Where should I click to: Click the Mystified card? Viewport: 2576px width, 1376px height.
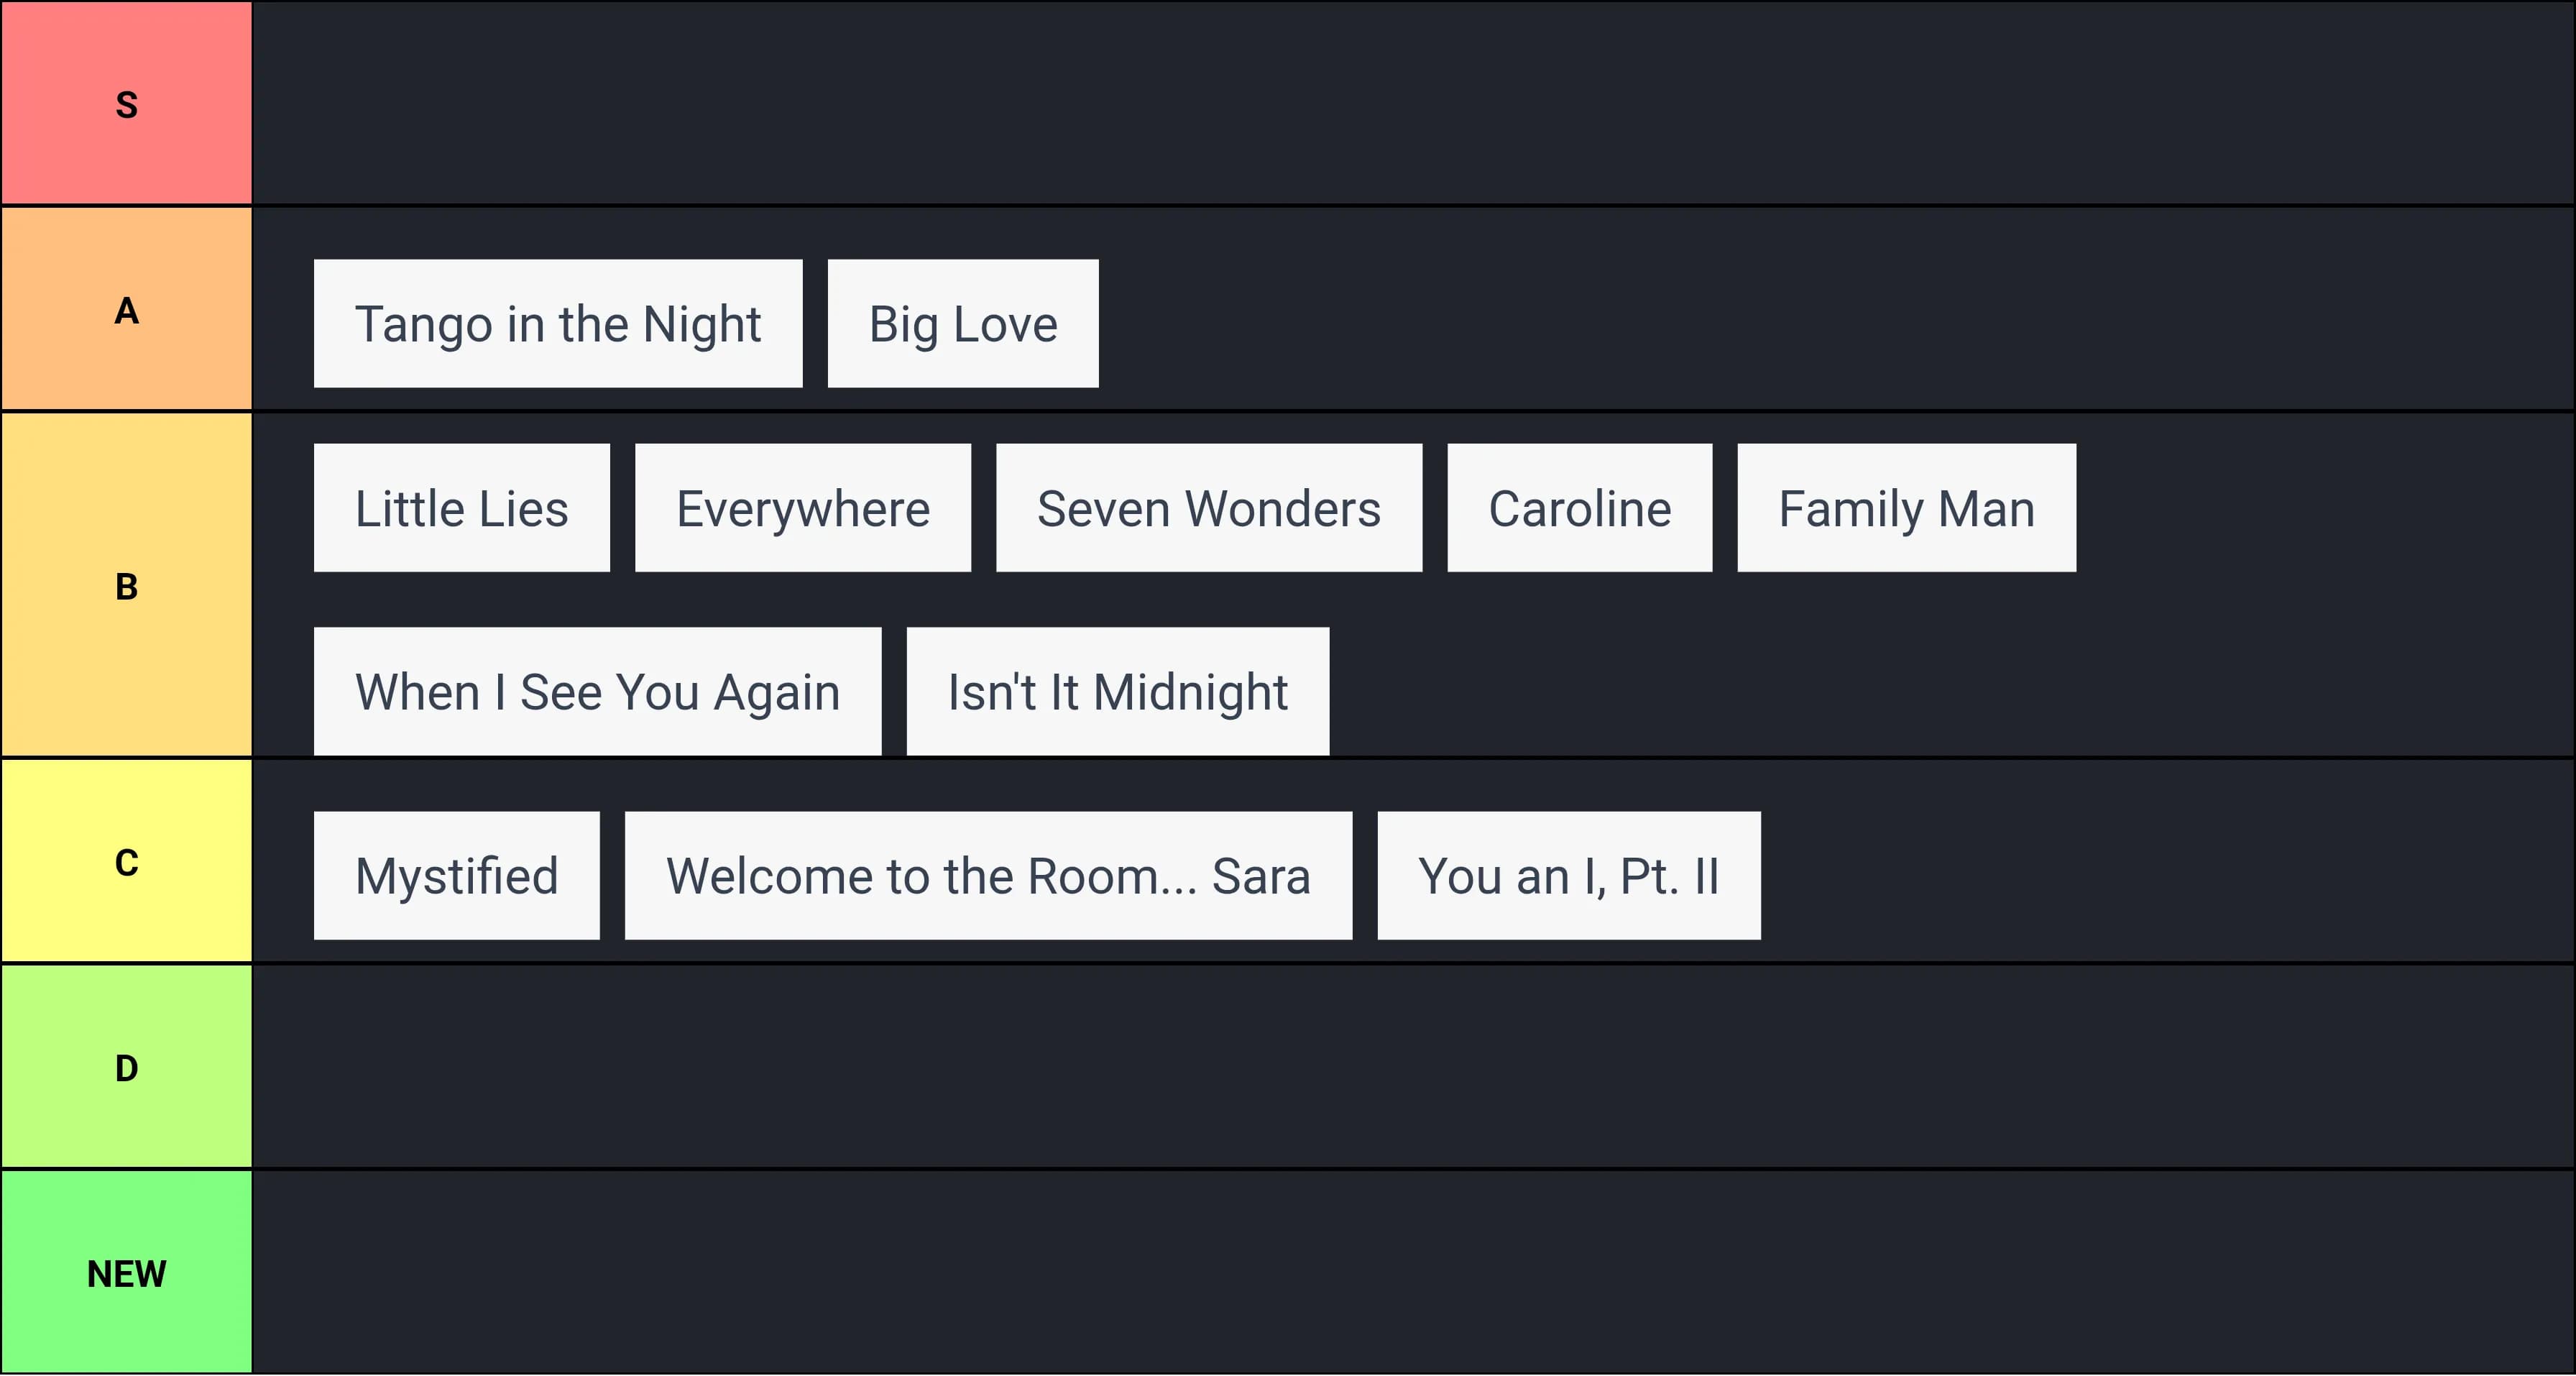tap(456, 876)
